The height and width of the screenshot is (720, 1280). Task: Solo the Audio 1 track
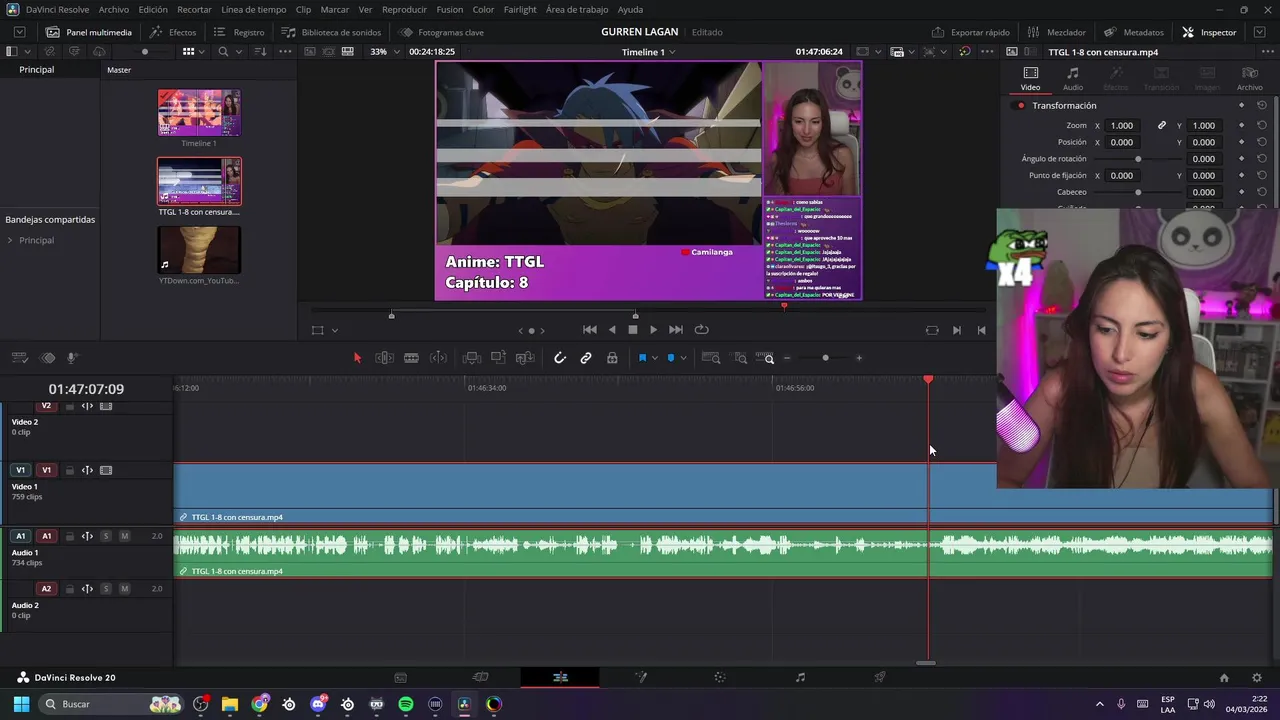(106, 536)
